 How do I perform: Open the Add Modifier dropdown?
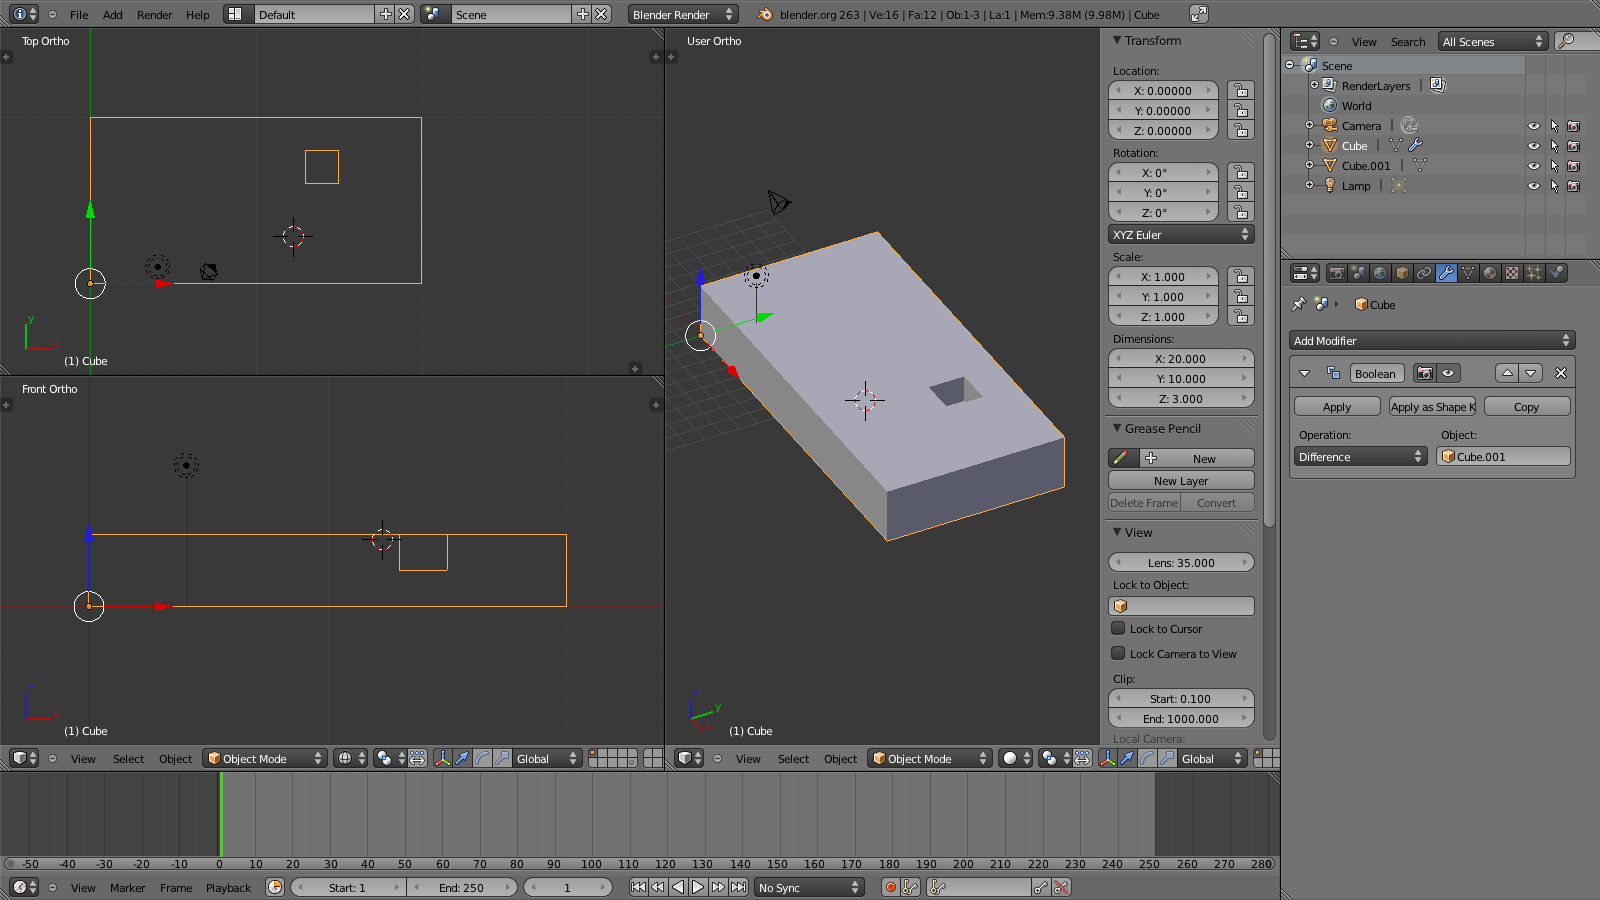coord(1431,341)
